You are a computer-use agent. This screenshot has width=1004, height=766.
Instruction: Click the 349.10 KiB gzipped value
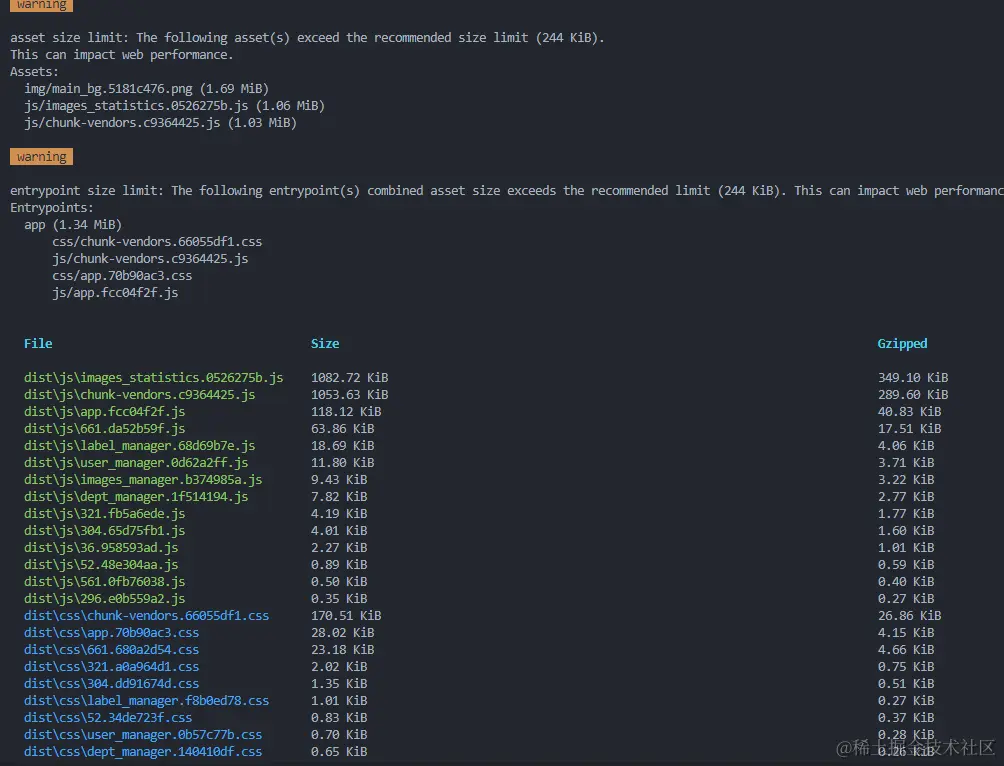pyautogui.click(x=912, y=378)
